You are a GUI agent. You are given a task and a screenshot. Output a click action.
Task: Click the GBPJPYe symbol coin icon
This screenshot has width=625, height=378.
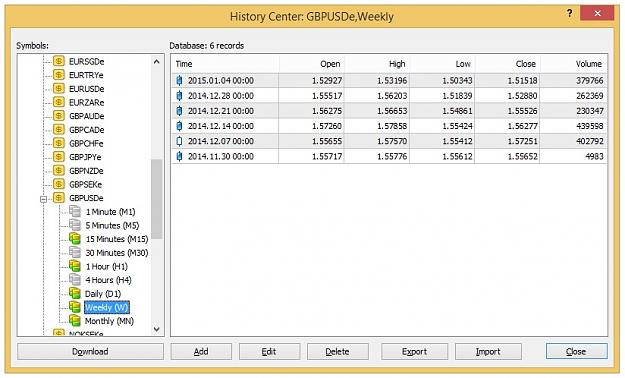59,157
